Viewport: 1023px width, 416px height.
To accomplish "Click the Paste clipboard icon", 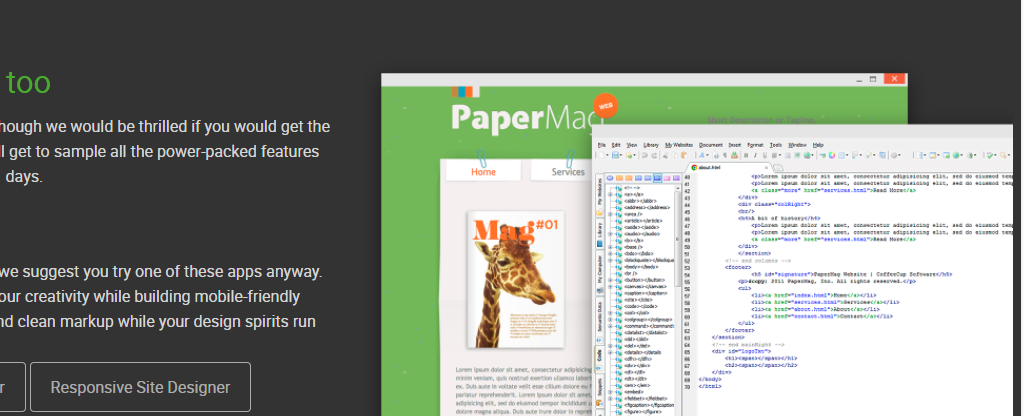I will (x=684, y=155).
